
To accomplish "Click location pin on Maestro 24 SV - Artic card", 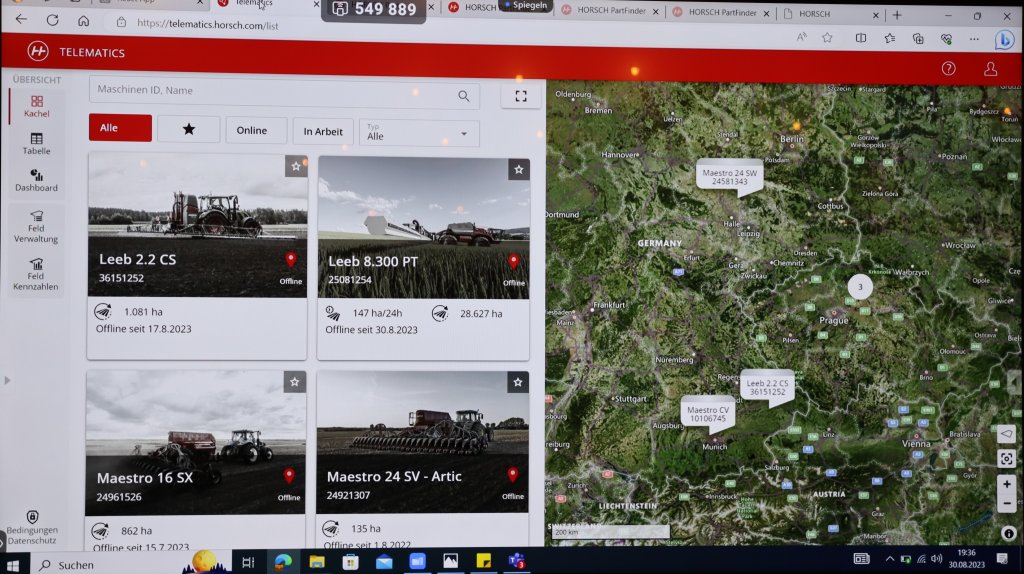I will [513, 474].
